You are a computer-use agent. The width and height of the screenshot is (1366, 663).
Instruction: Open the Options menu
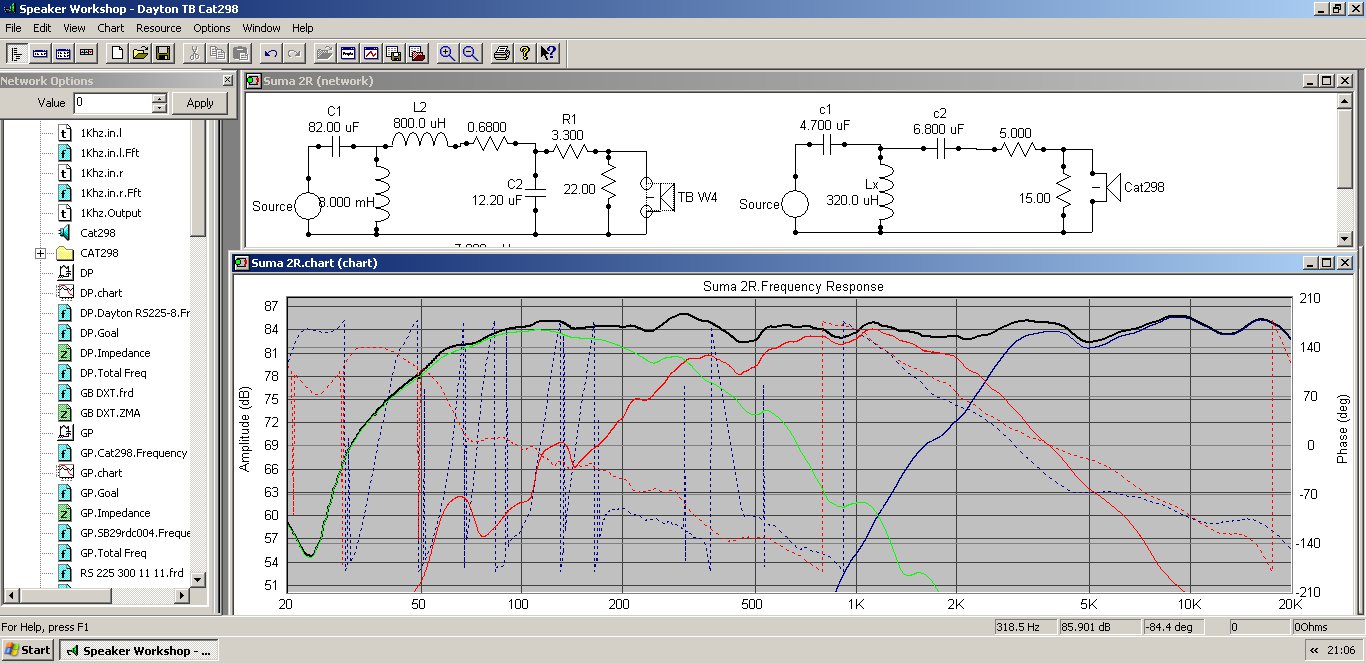pyautogui.click(x=212, y=28)
